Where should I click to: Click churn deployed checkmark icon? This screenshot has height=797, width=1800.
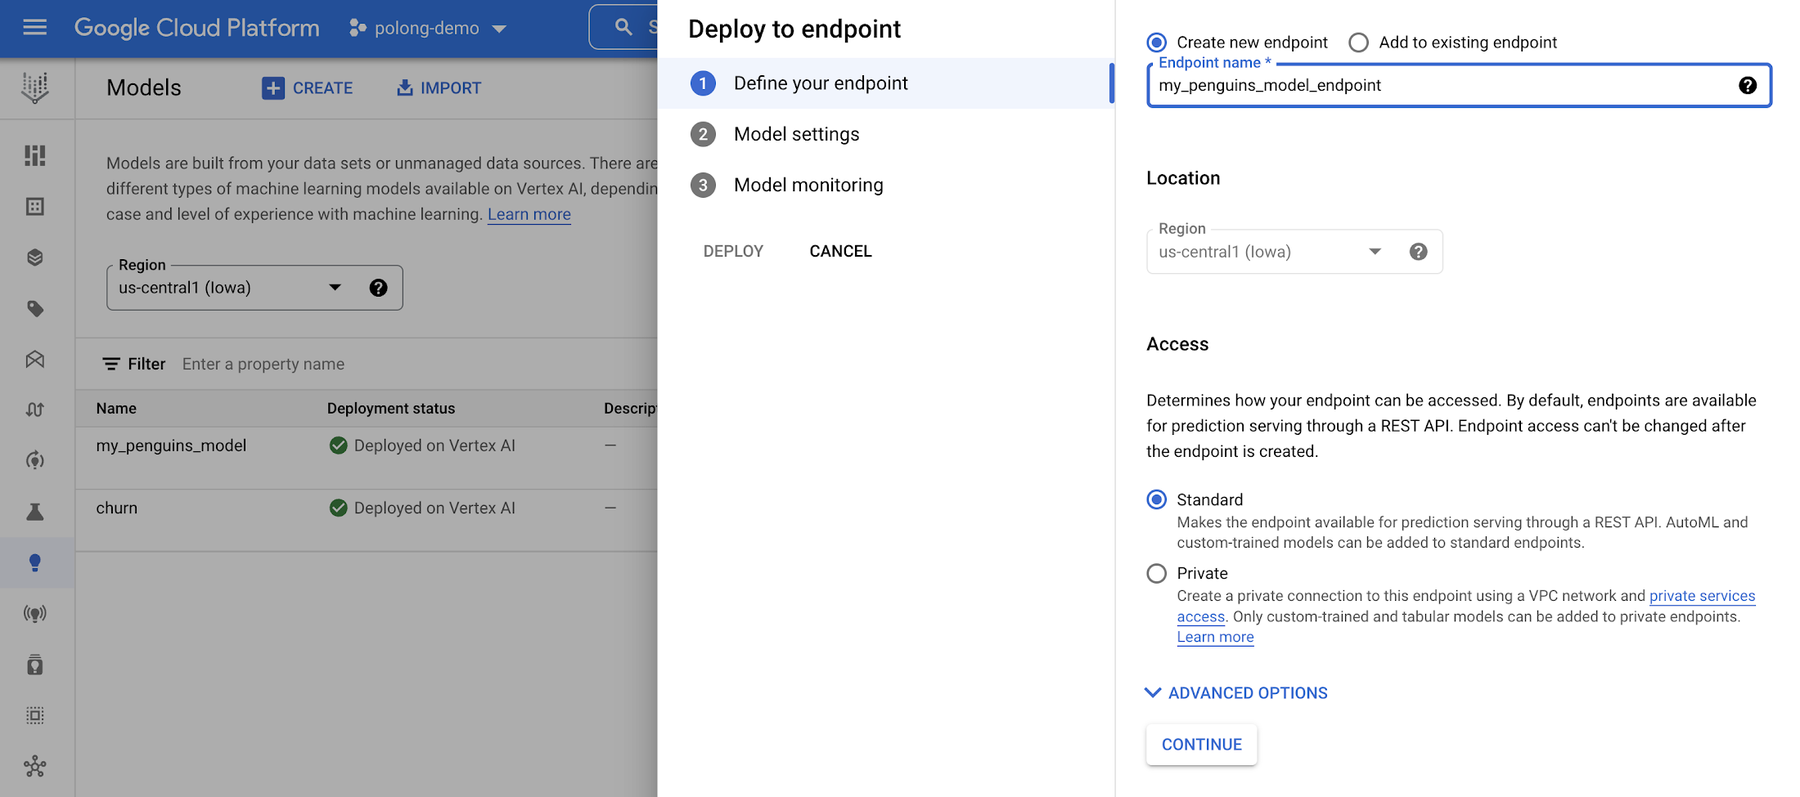point(338,508)
